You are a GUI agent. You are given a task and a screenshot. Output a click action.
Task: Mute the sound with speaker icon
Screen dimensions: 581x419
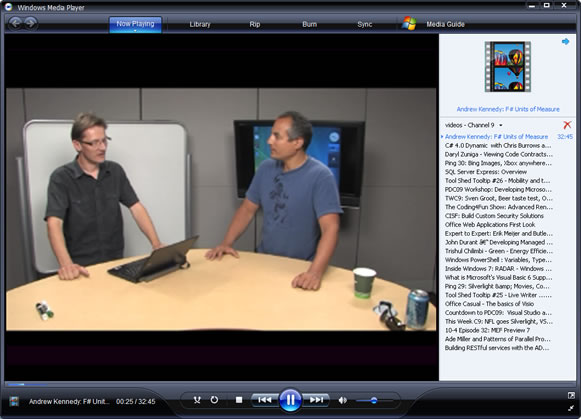[343, 400]
